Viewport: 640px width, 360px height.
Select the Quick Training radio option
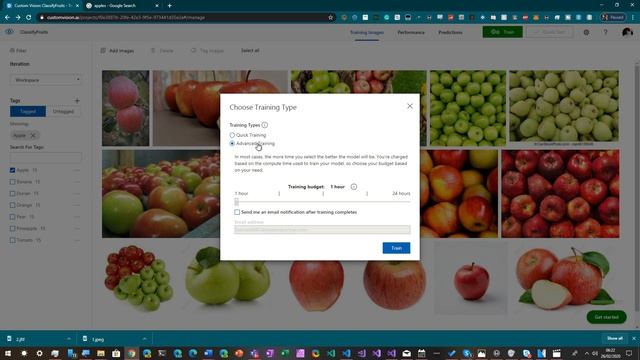tap(232, 135)
